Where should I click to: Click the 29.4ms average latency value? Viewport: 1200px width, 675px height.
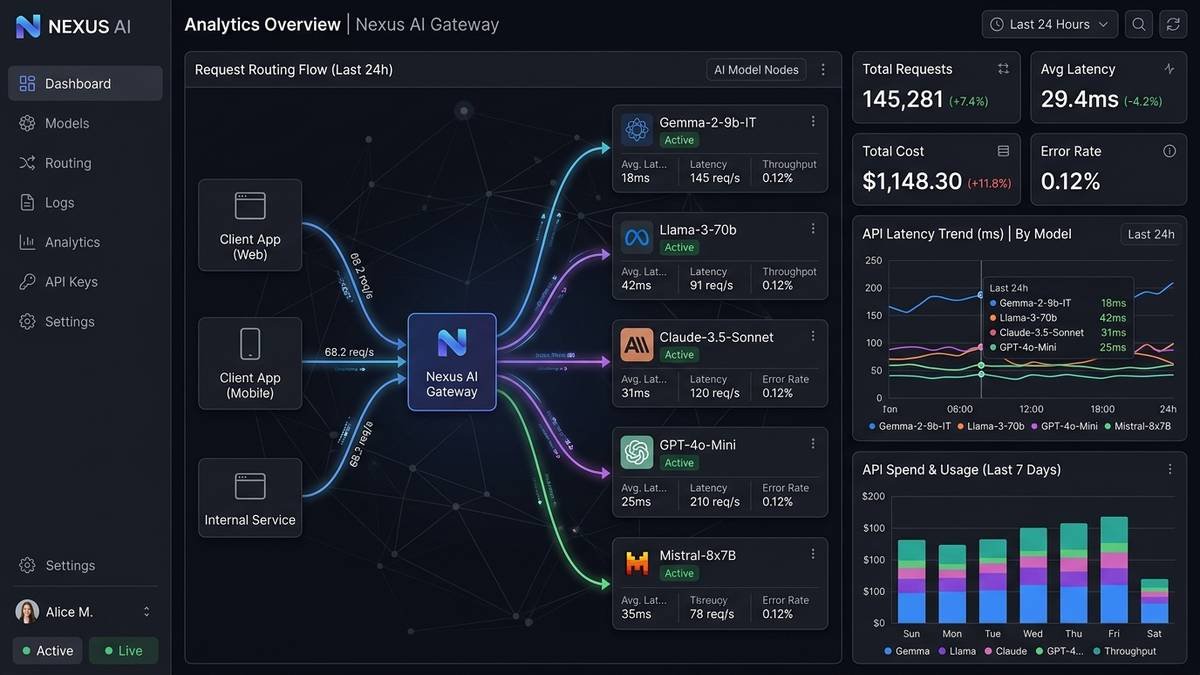1080,99
